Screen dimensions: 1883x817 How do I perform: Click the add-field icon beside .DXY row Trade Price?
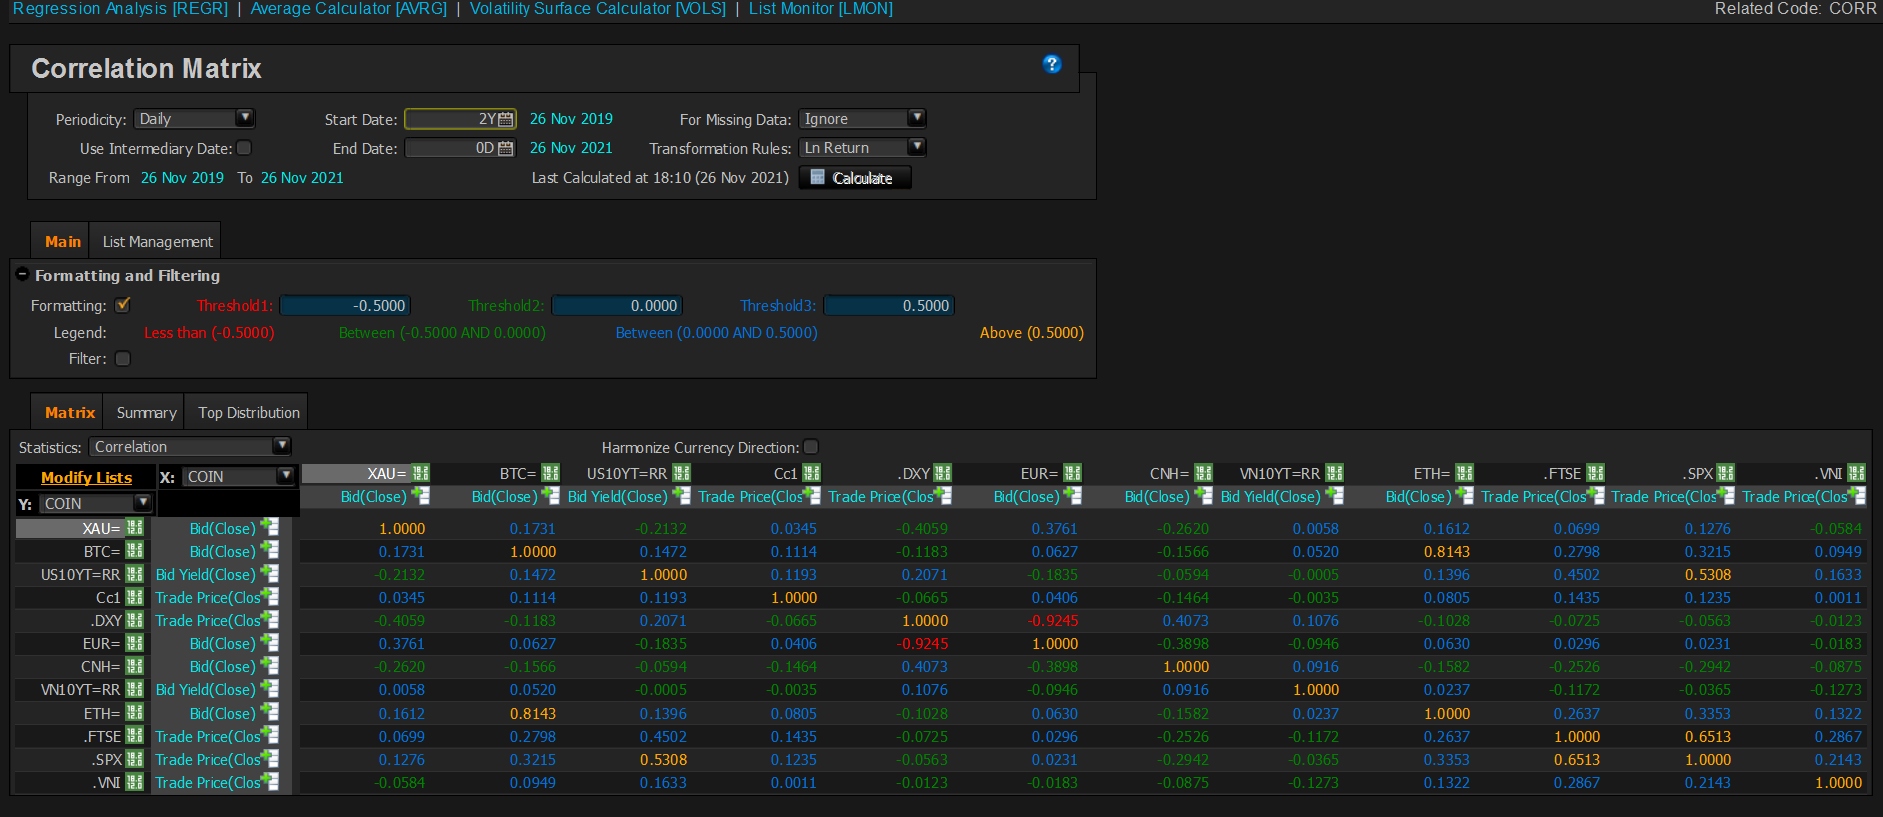[x=269, y=620]
